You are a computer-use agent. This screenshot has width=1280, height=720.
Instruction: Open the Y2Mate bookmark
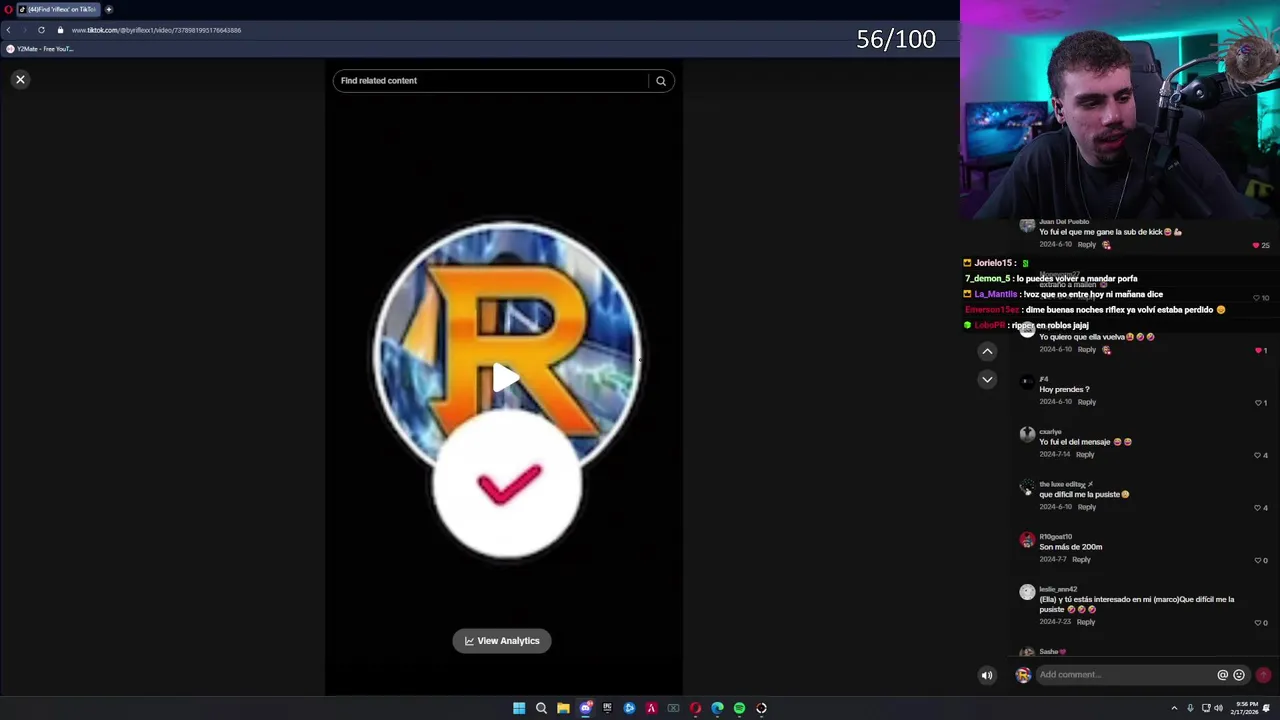click(x=40, y=49)
